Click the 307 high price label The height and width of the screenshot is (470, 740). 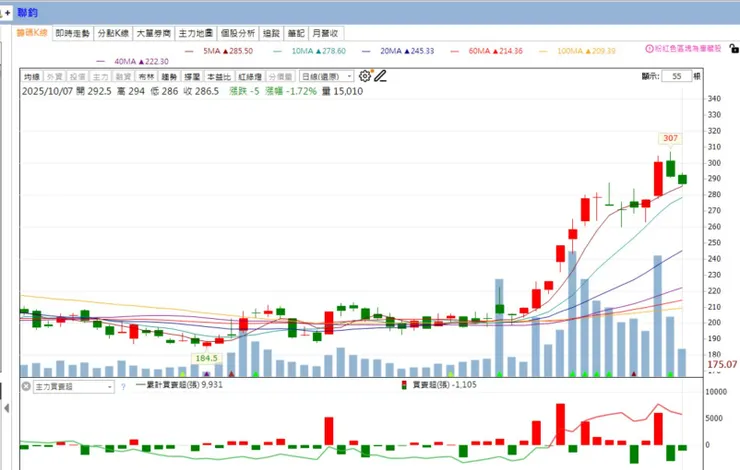670,138
